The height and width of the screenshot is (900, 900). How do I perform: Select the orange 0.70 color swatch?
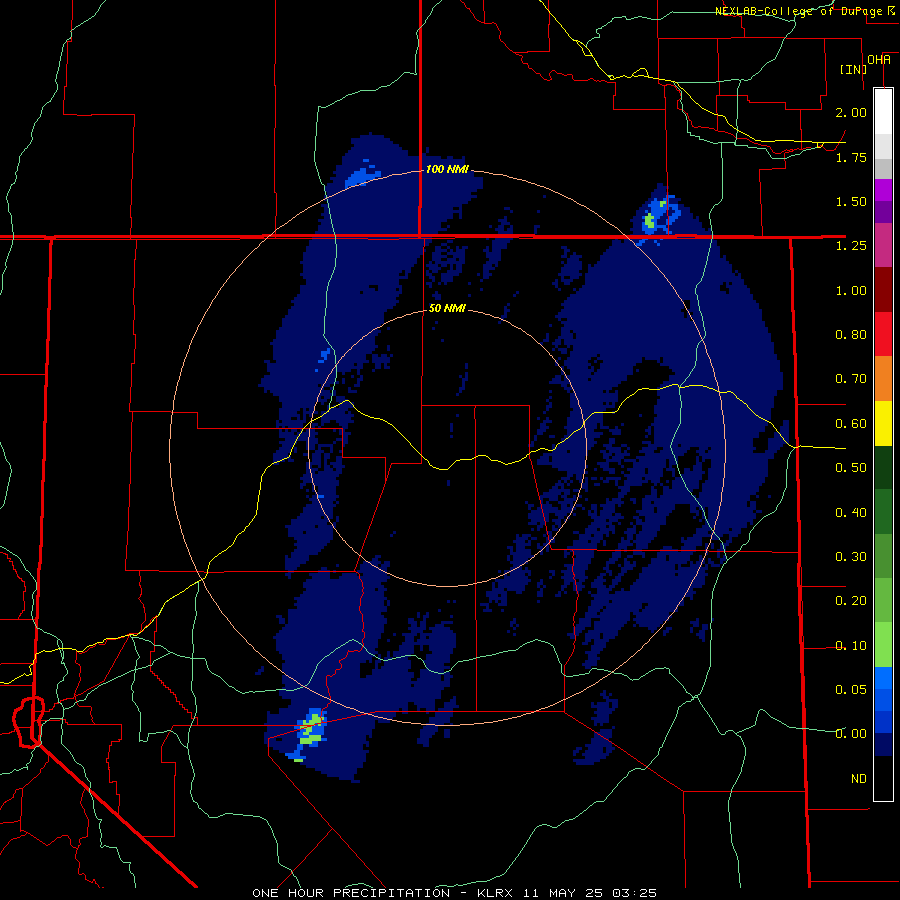883,379
